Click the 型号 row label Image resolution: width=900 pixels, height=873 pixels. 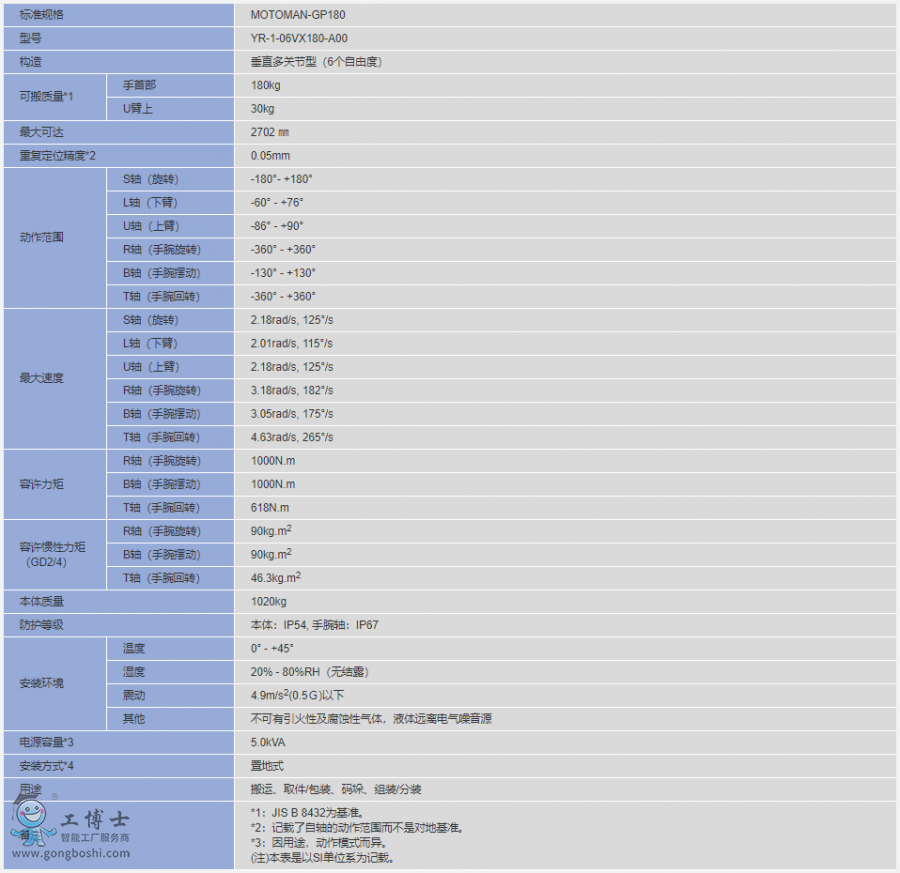pos(30,38)
